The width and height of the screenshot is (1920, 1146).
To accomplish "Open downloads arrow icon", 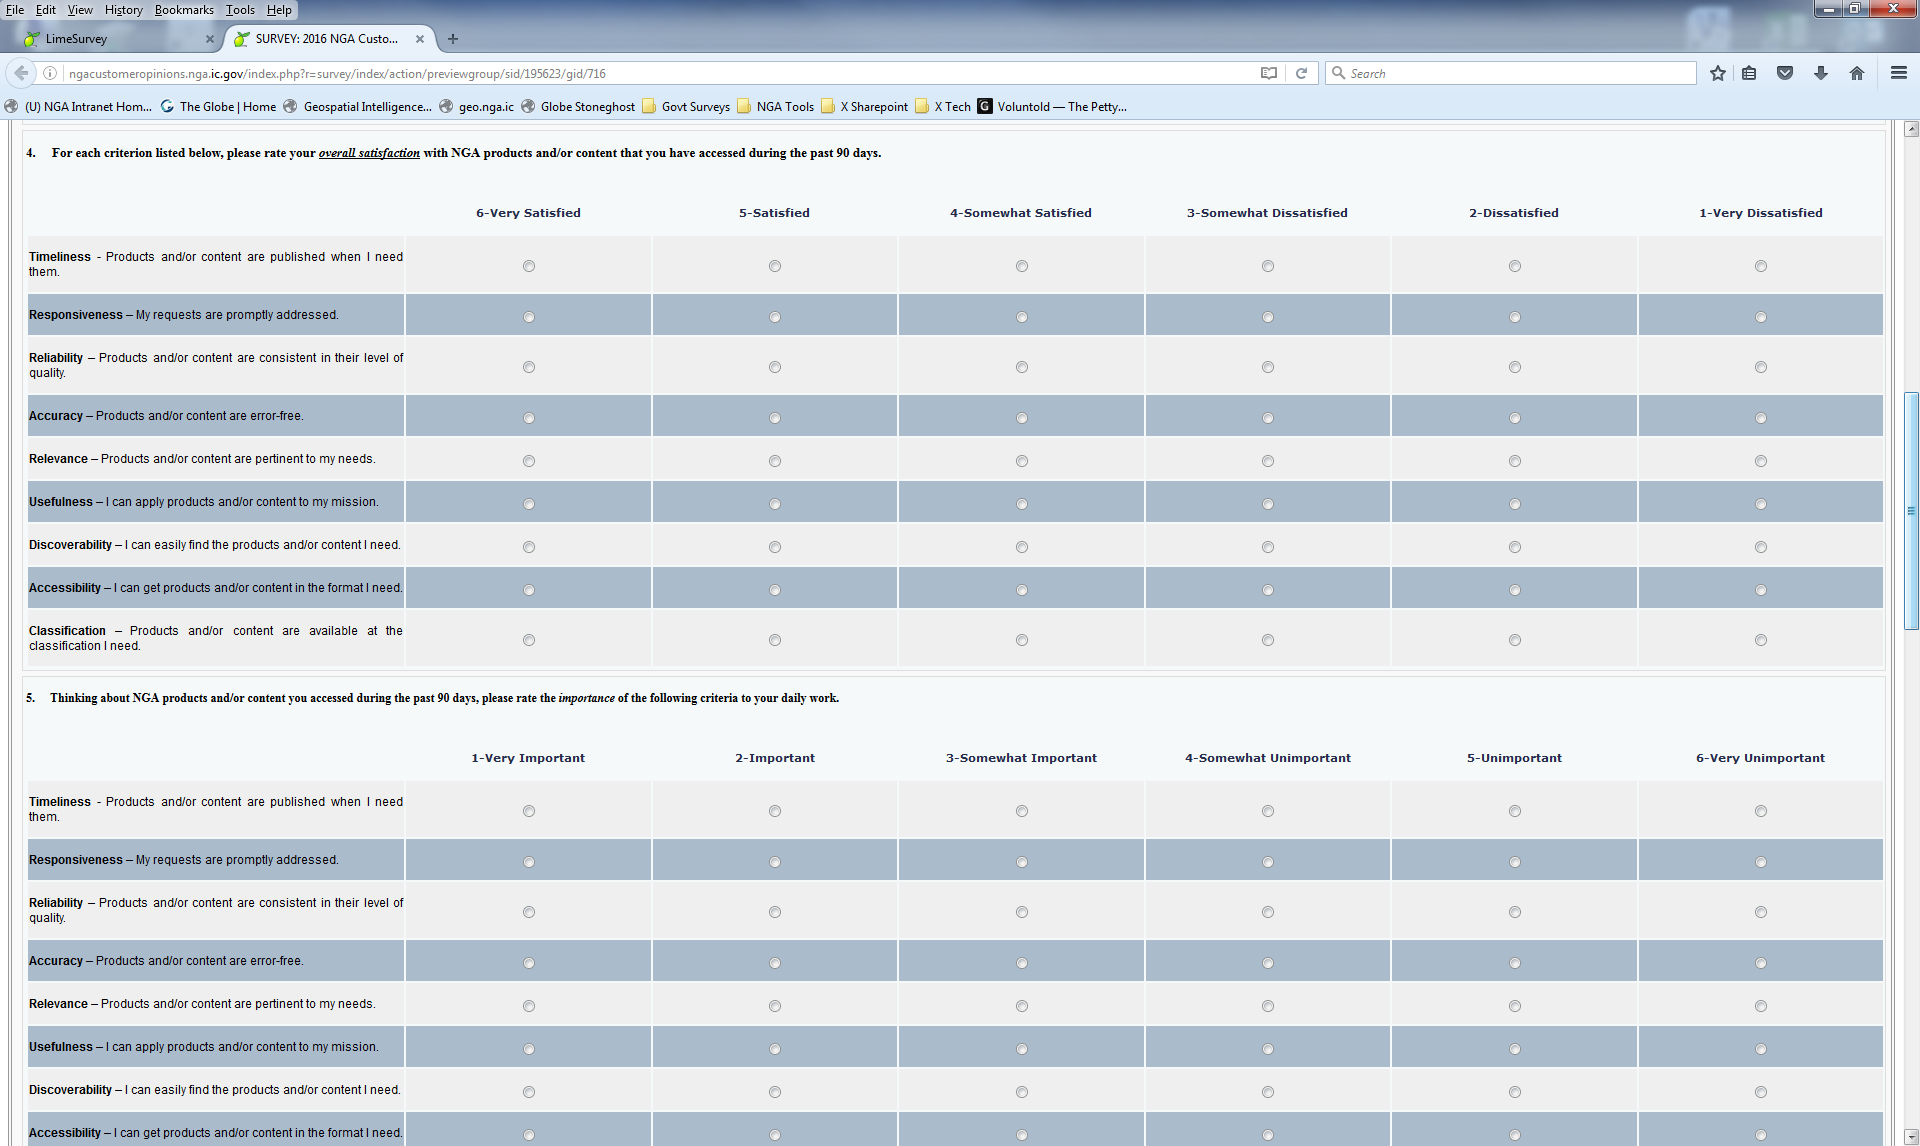I will coord(1820,73).
